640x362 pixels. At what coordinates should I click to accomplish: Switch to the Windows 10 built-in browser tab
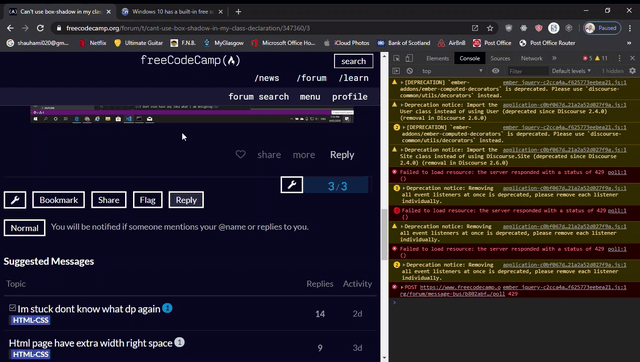[172, 12]
